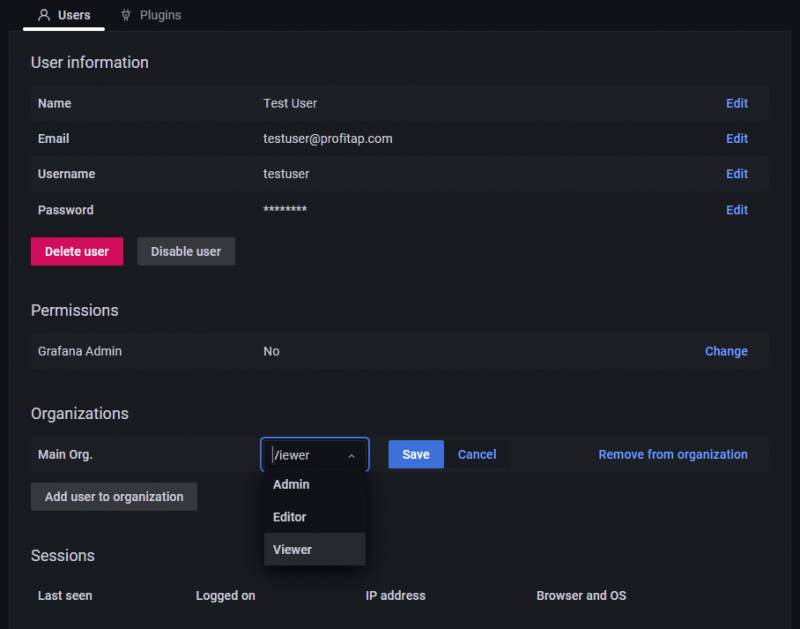Click Add user to organization button
This screenshot has height=629, width=800.
pos(114,497)
